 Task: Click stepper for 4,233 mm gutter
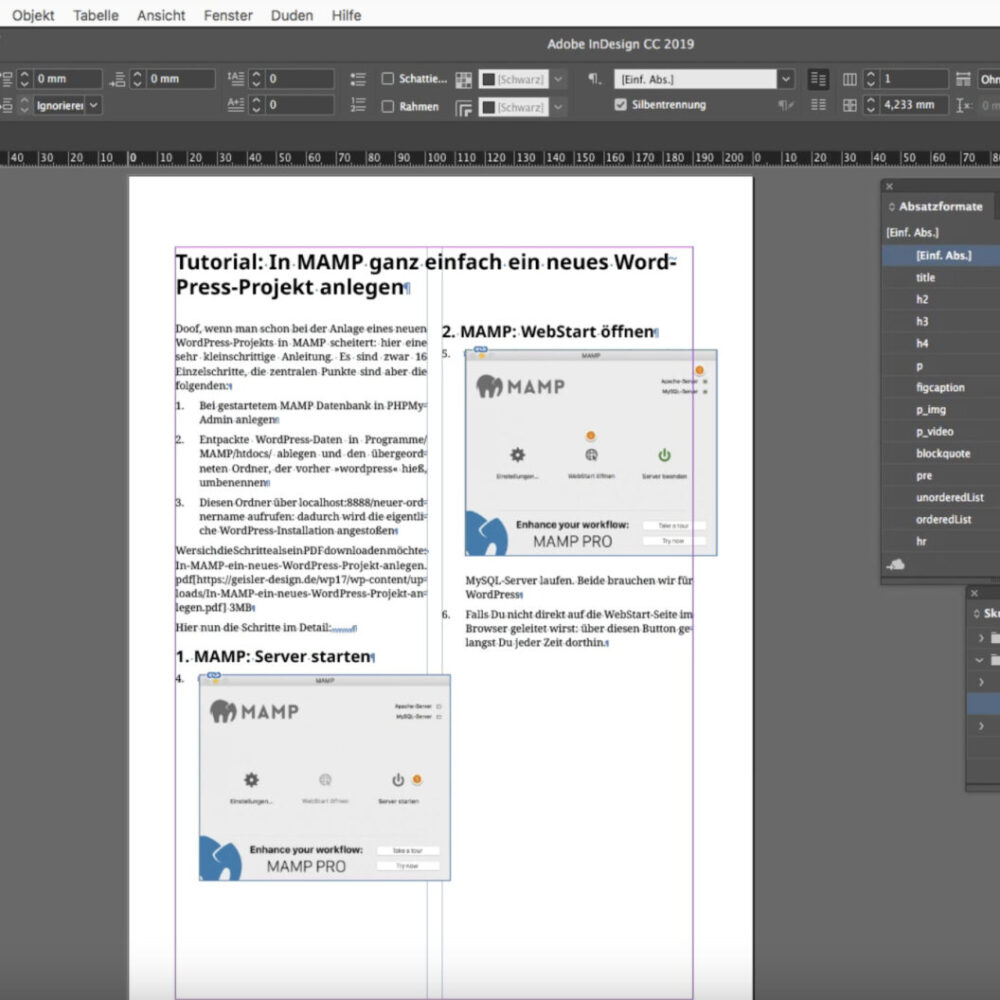[x=871, y=105]
